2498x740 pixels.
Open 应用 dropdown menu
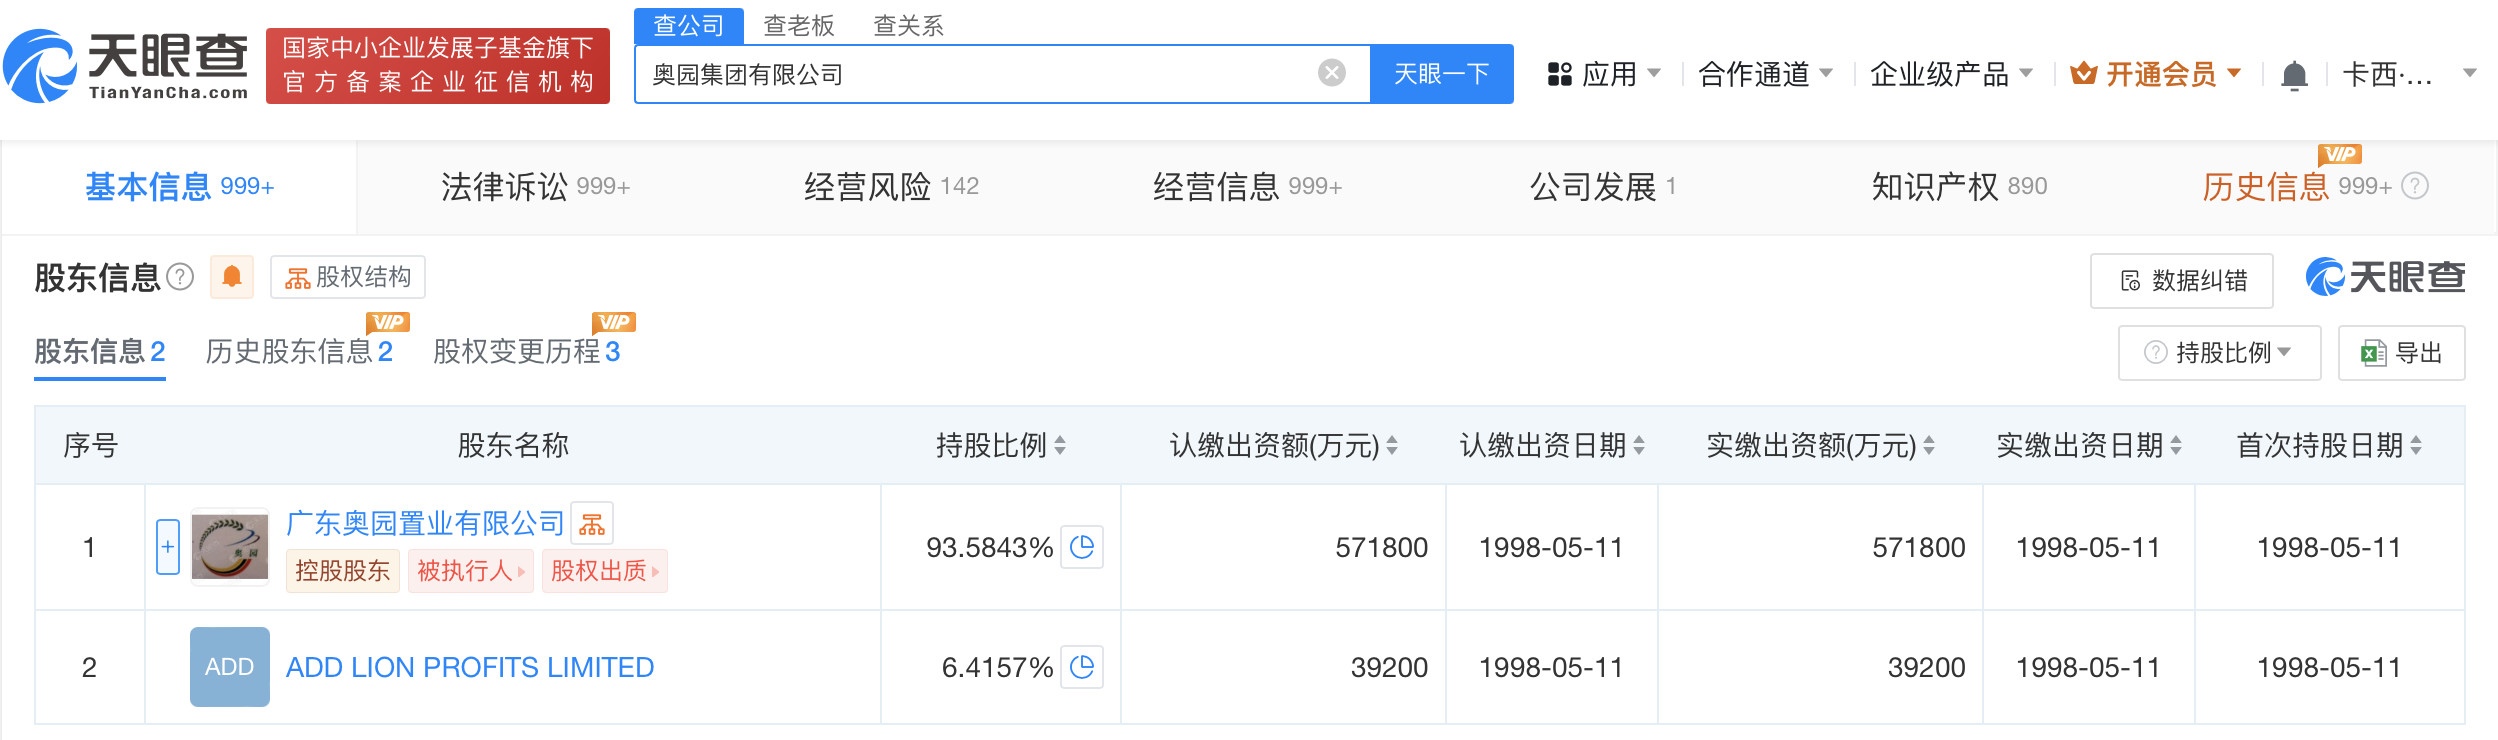click(1604, 74)
